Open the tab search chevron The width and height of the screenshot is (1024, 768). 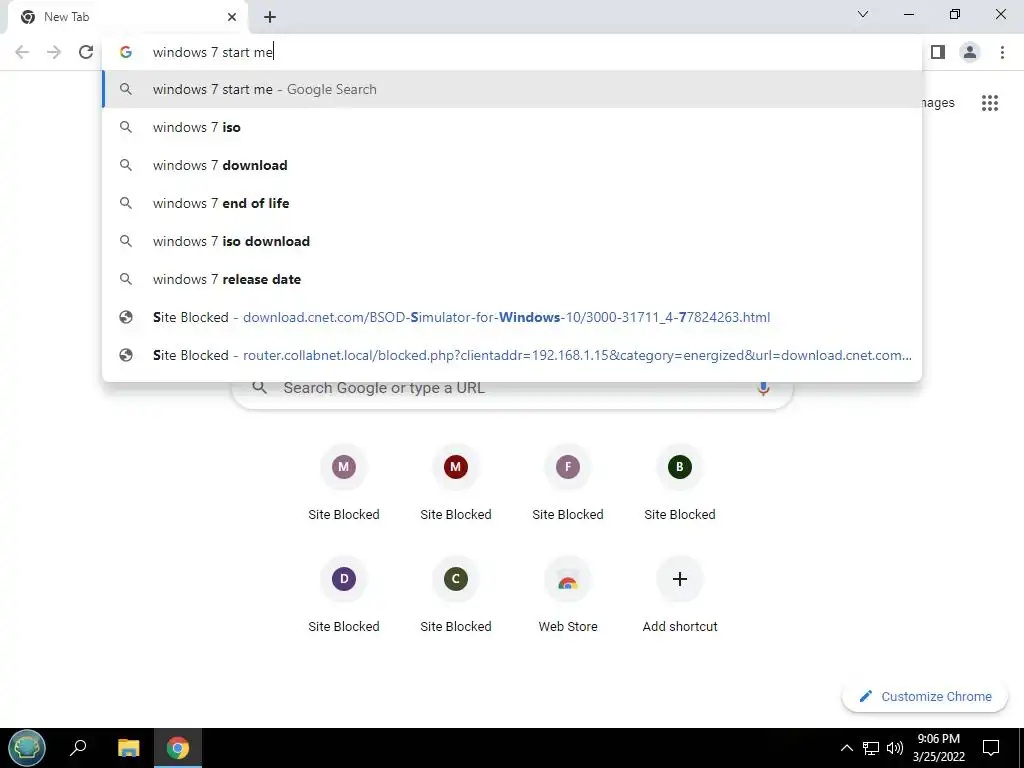[863, 14]
